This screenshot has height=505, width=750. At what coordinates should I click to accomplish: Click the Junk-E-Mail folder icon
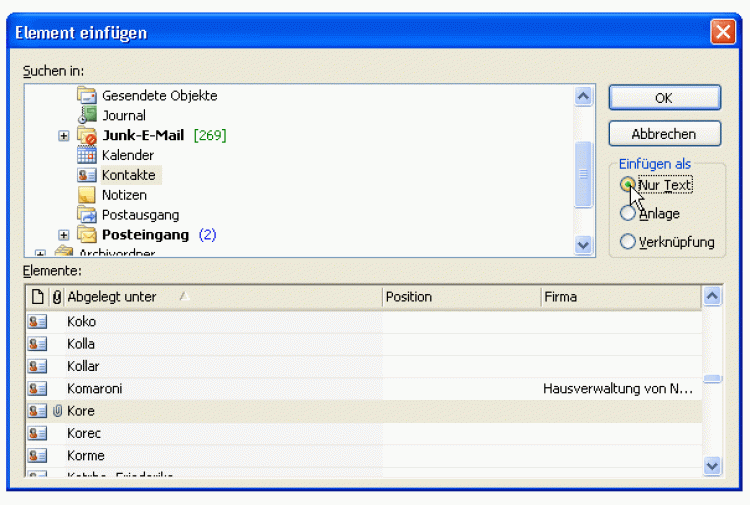pos(87,136)
